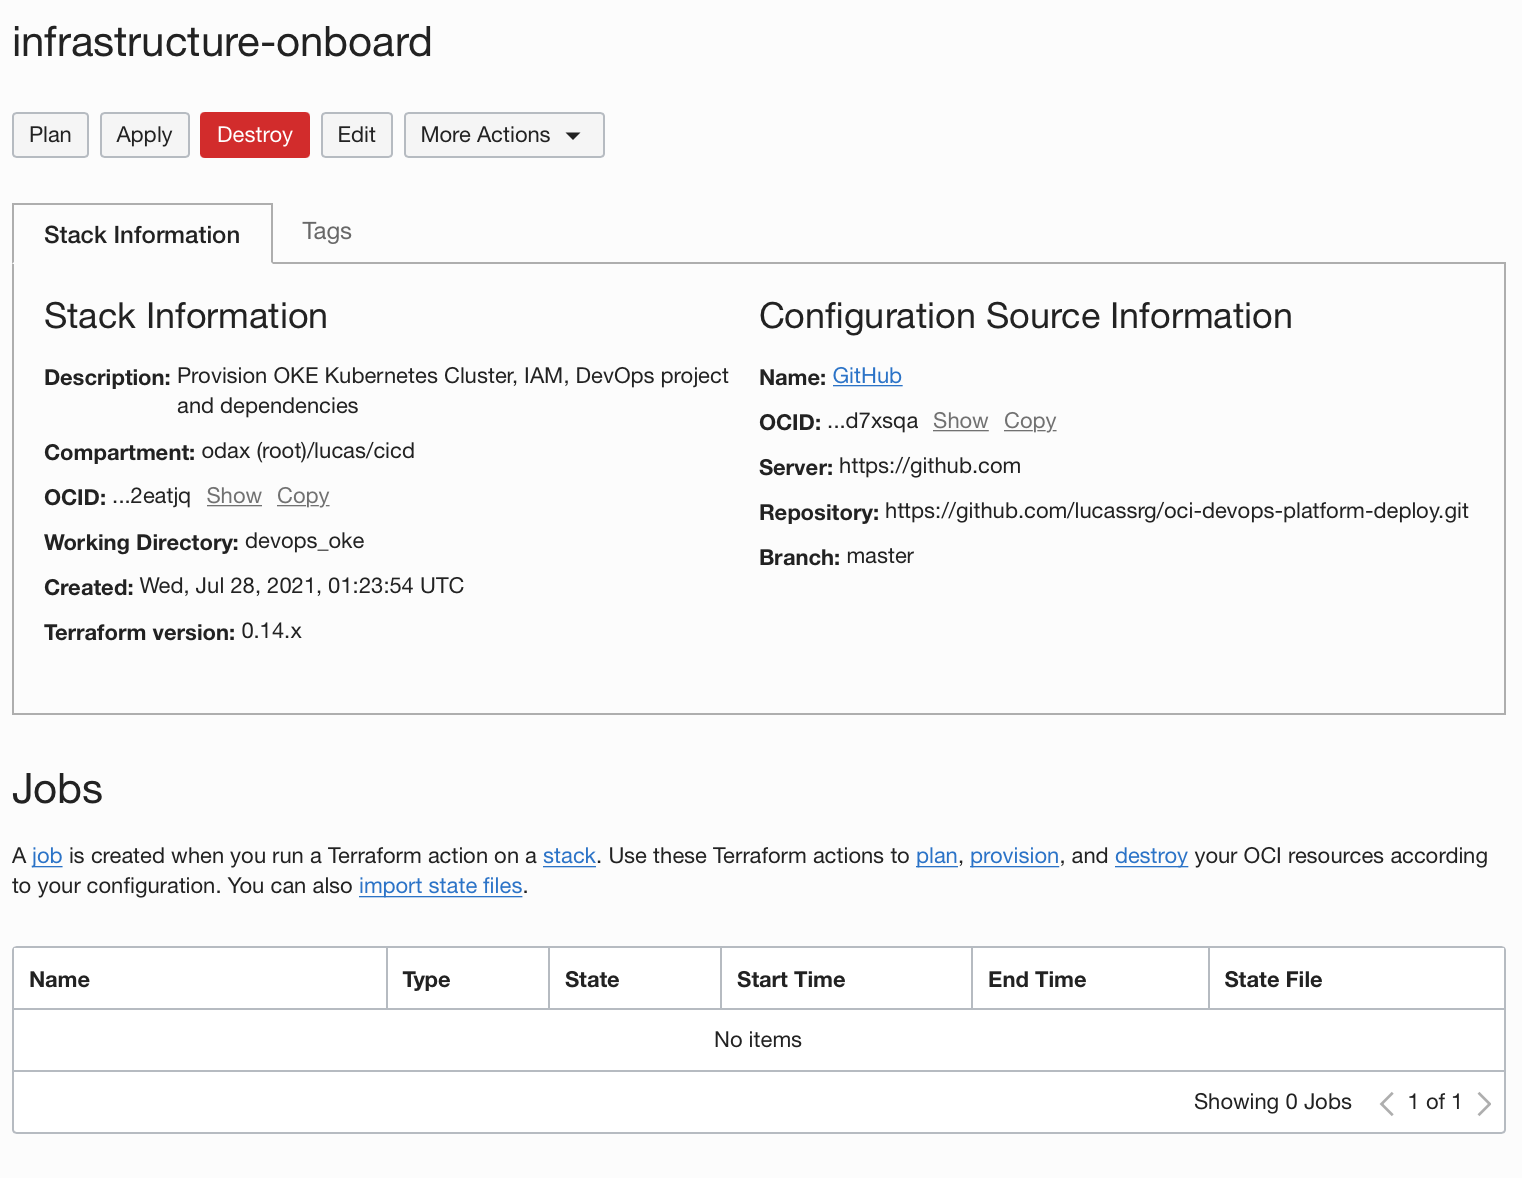This screenshot has width=1522, height=1178.
Task: Click the Apply button
Action: coord(144,135)
